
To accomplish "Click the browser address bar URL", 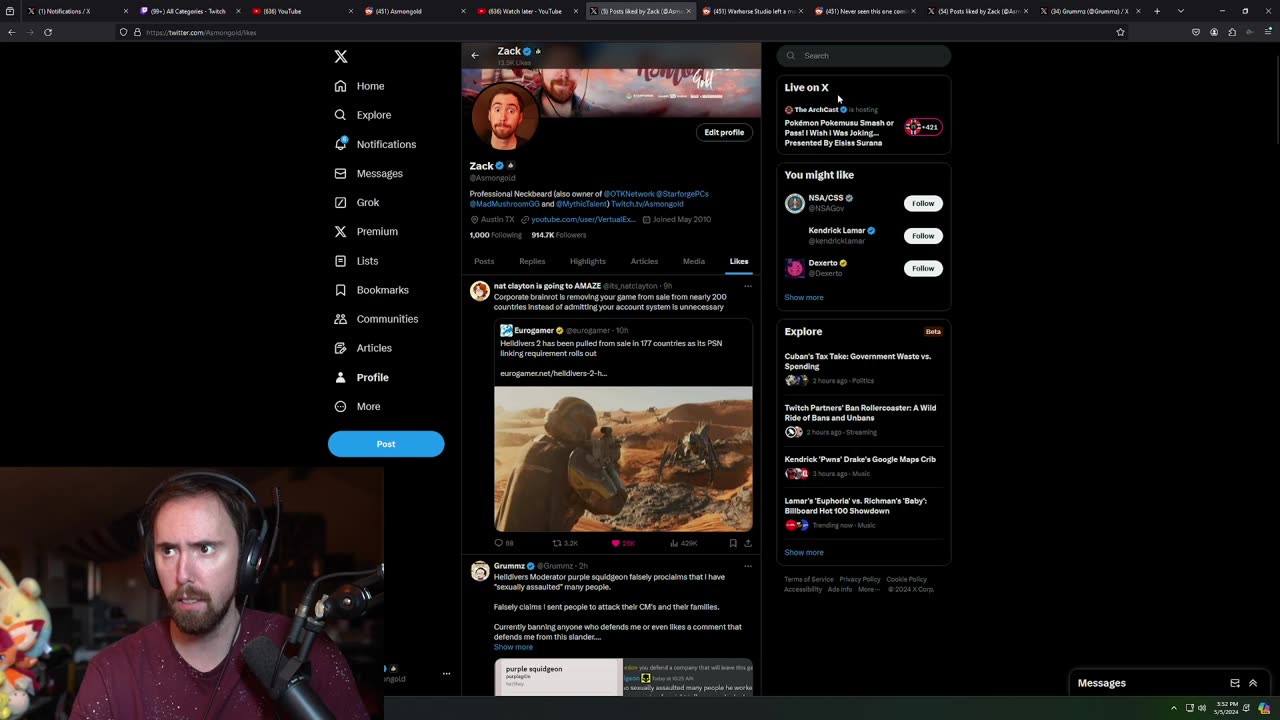I will point(201,32).
